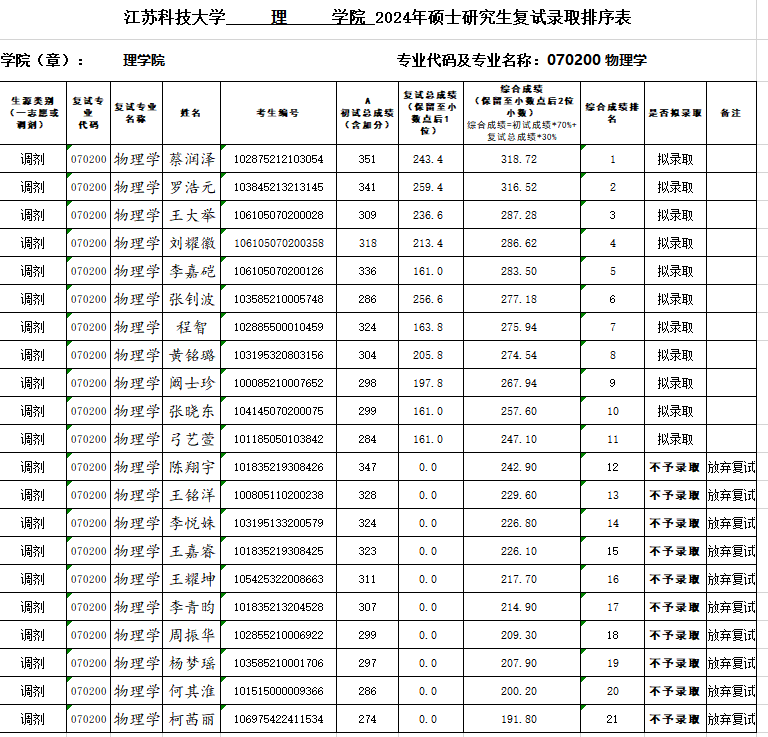Click 不予录取 cell in 陈翔宇's row
The image size is (768, 737).
(x=675, y=467)
